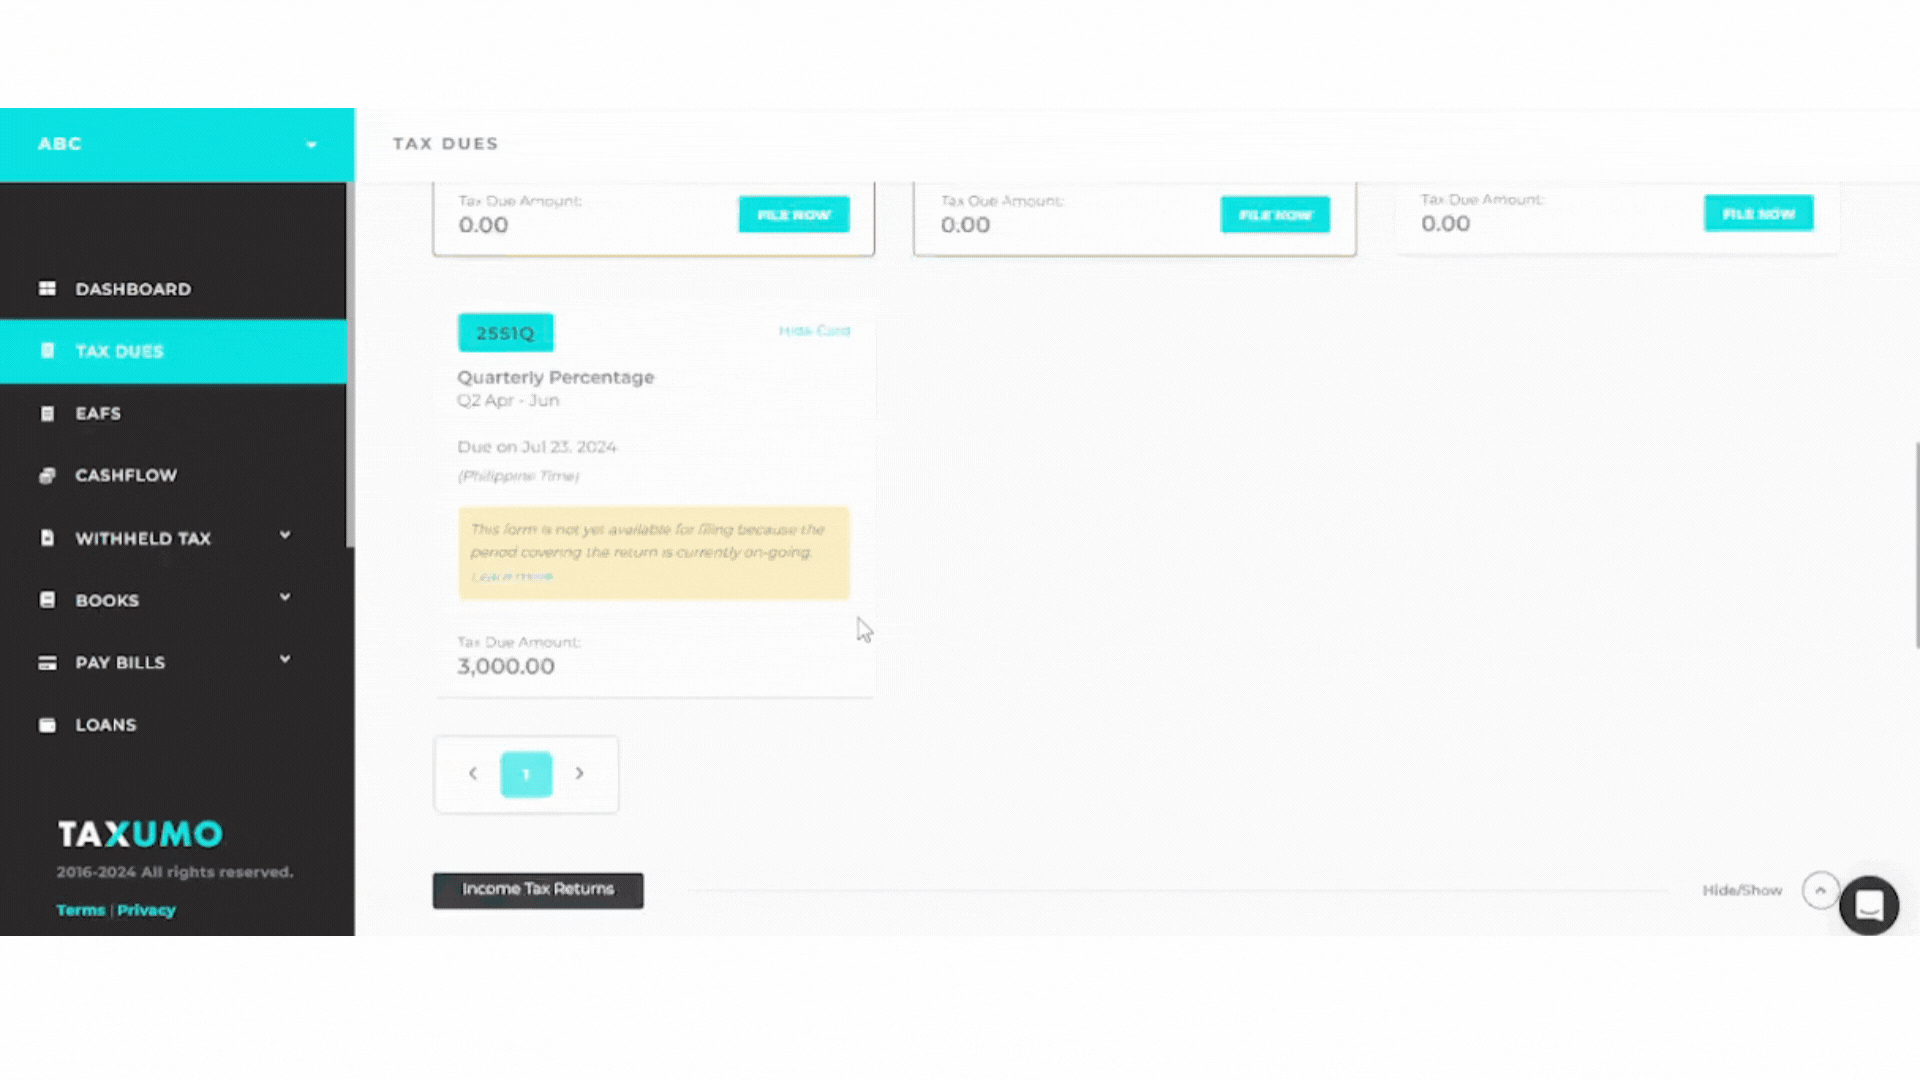Click the Tax Dues navigation icon
This screenshot has width=1920, height=1080.
(47, 351)
